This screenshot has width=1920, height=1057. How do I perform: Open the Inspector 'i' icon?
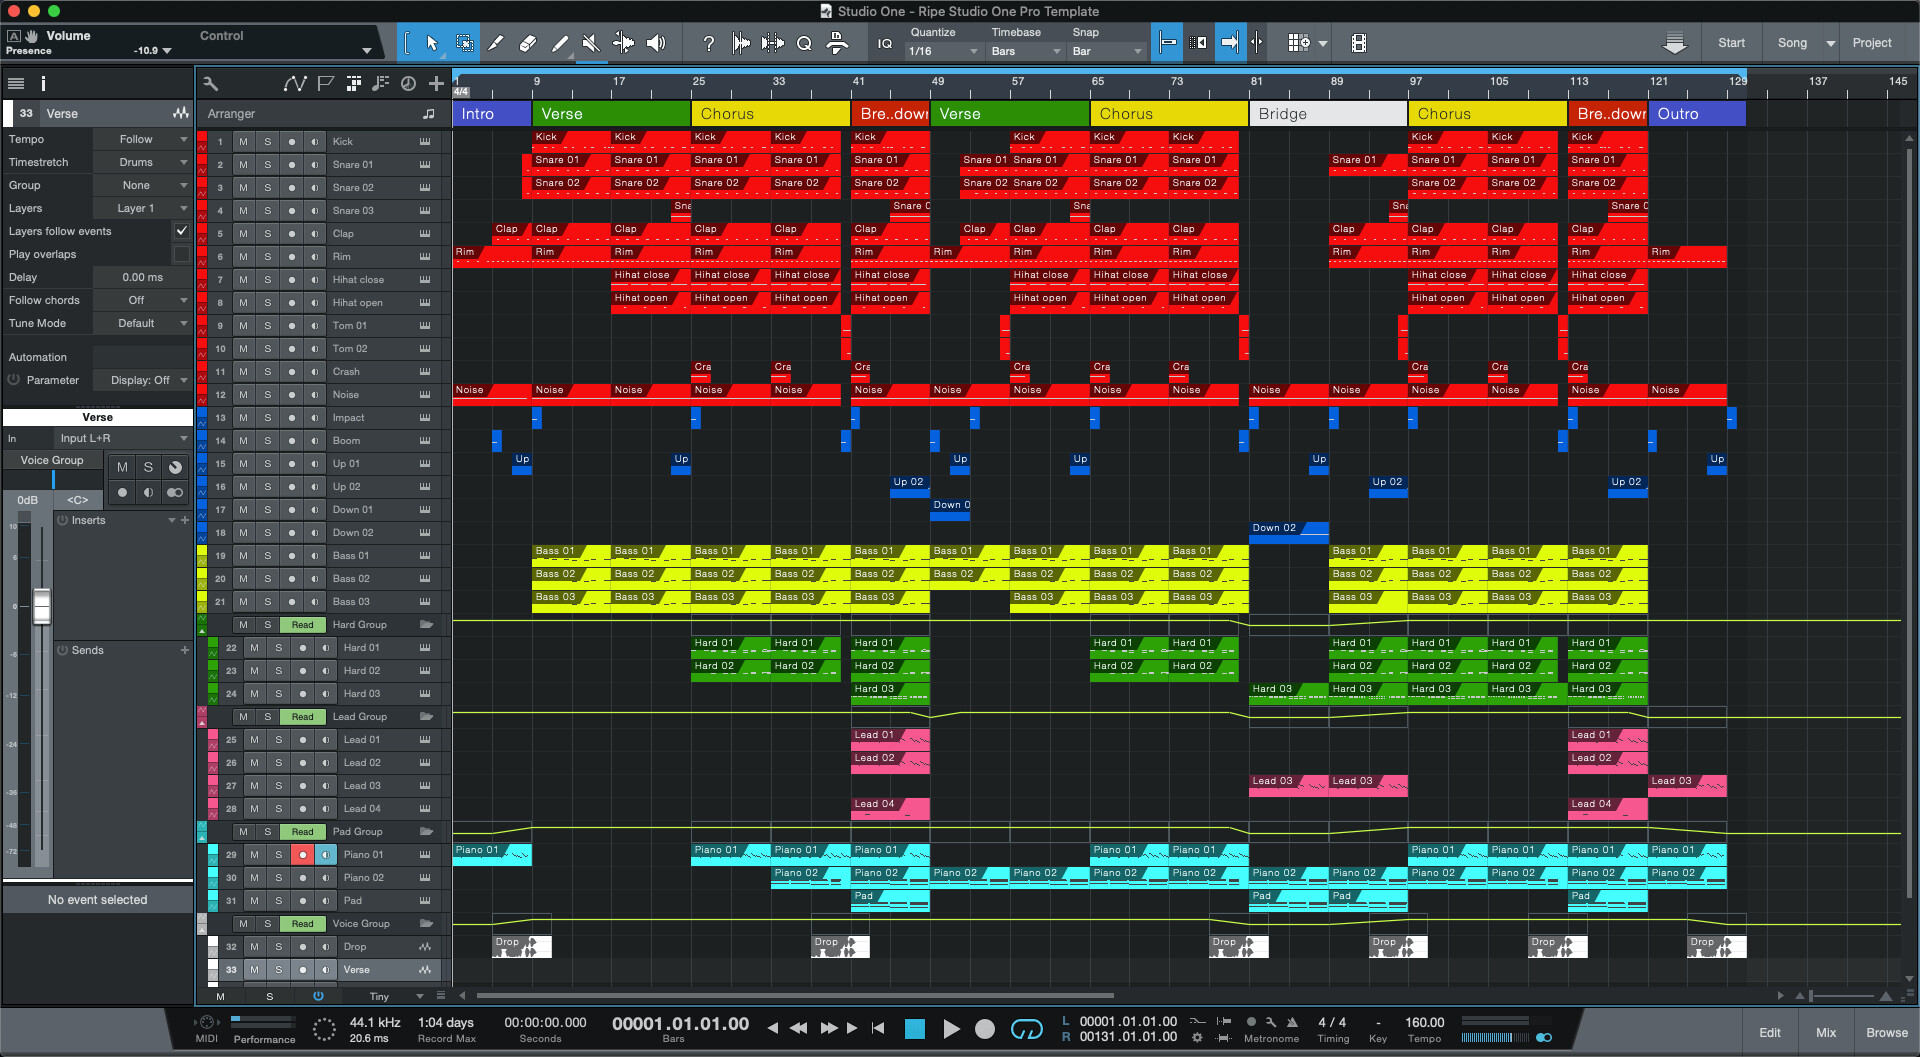pyautogui.click(x=43, y=84)
